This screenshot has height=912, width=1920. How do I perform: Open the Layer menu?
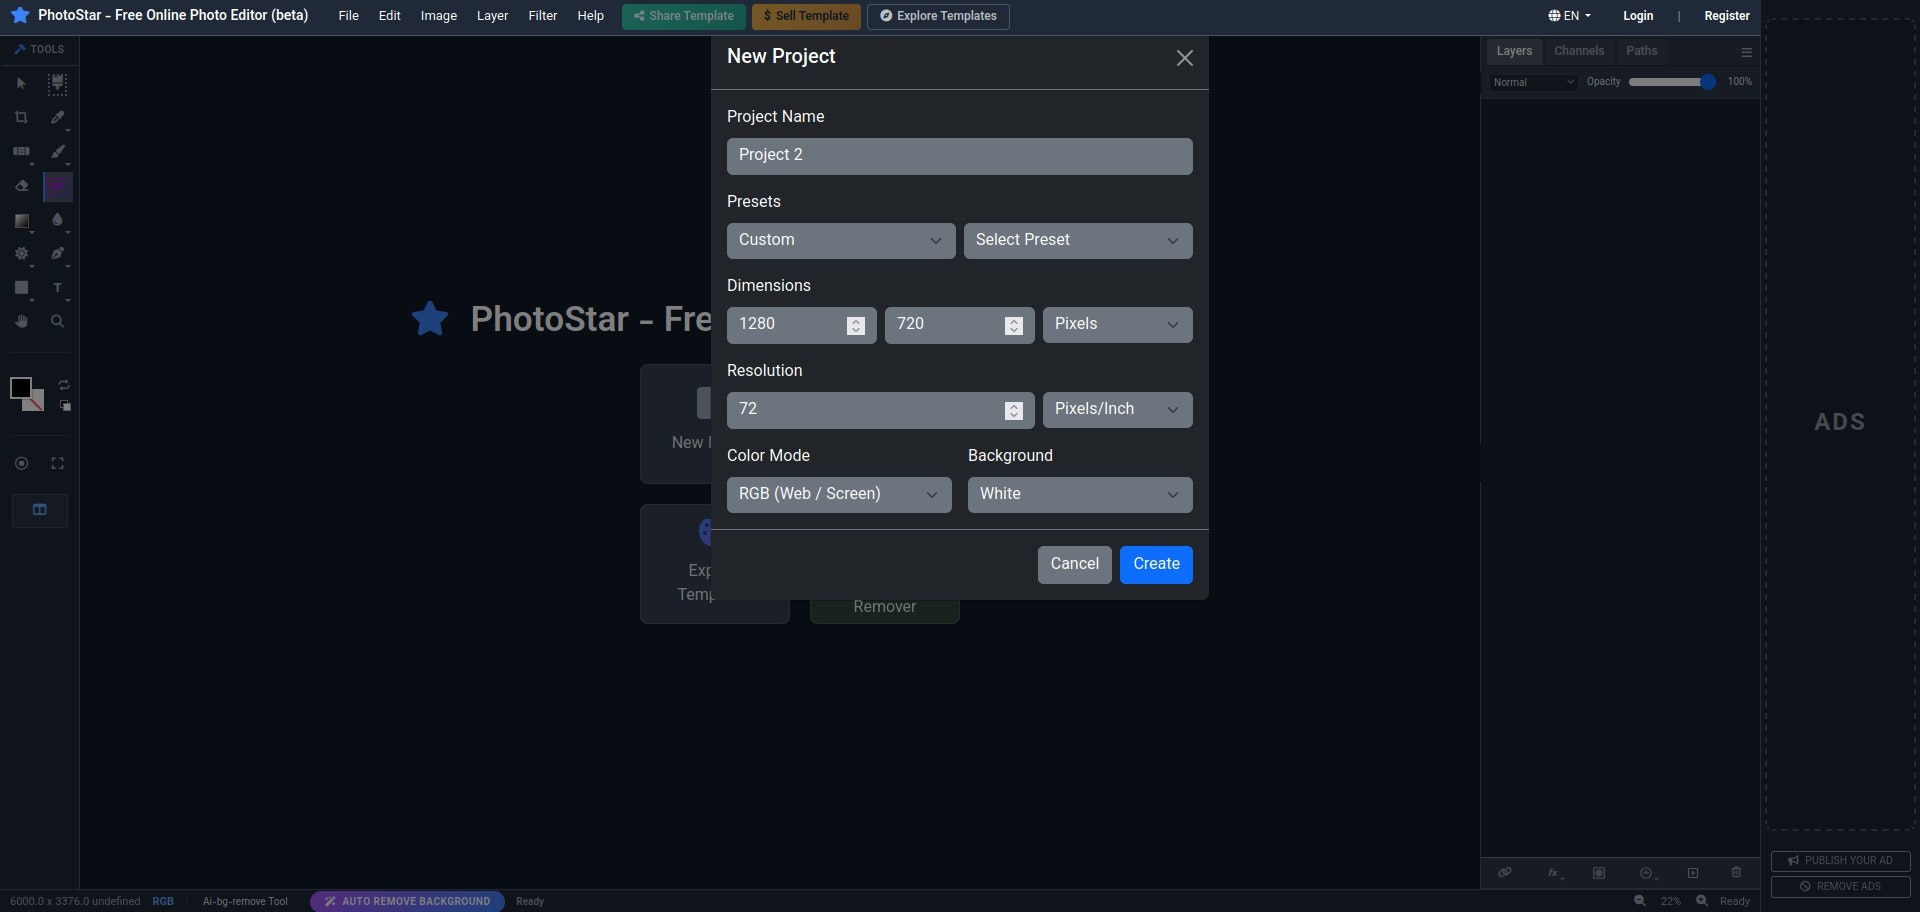pos(492,15)
